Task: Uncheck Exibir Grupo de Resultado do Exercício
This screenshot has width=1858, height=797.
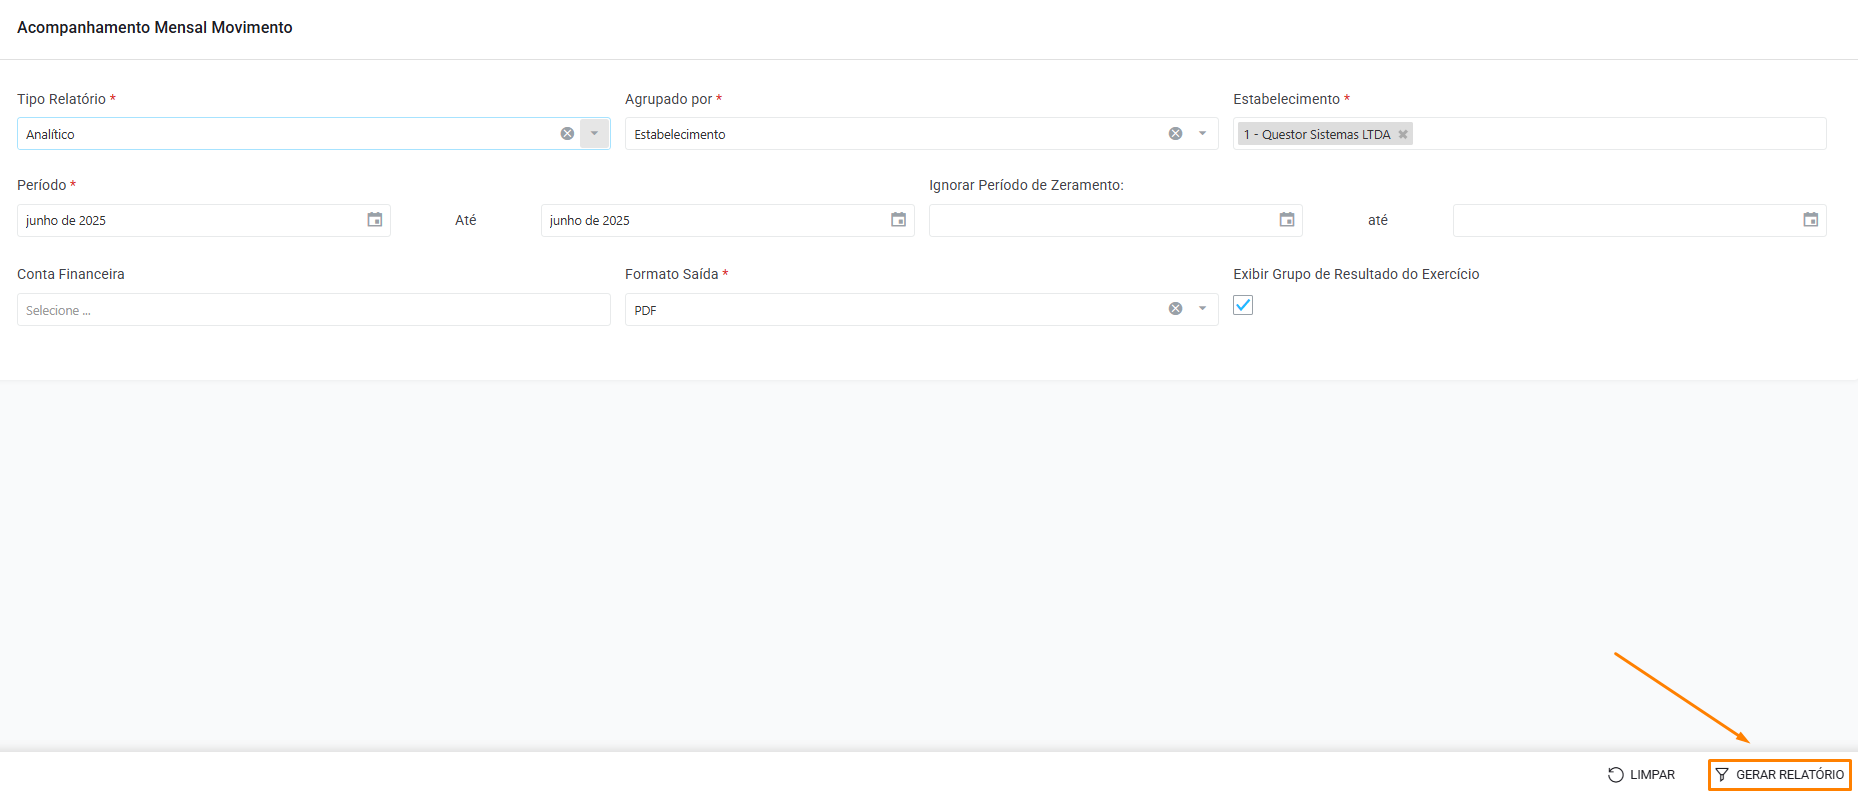Action: coord(1243,305)
